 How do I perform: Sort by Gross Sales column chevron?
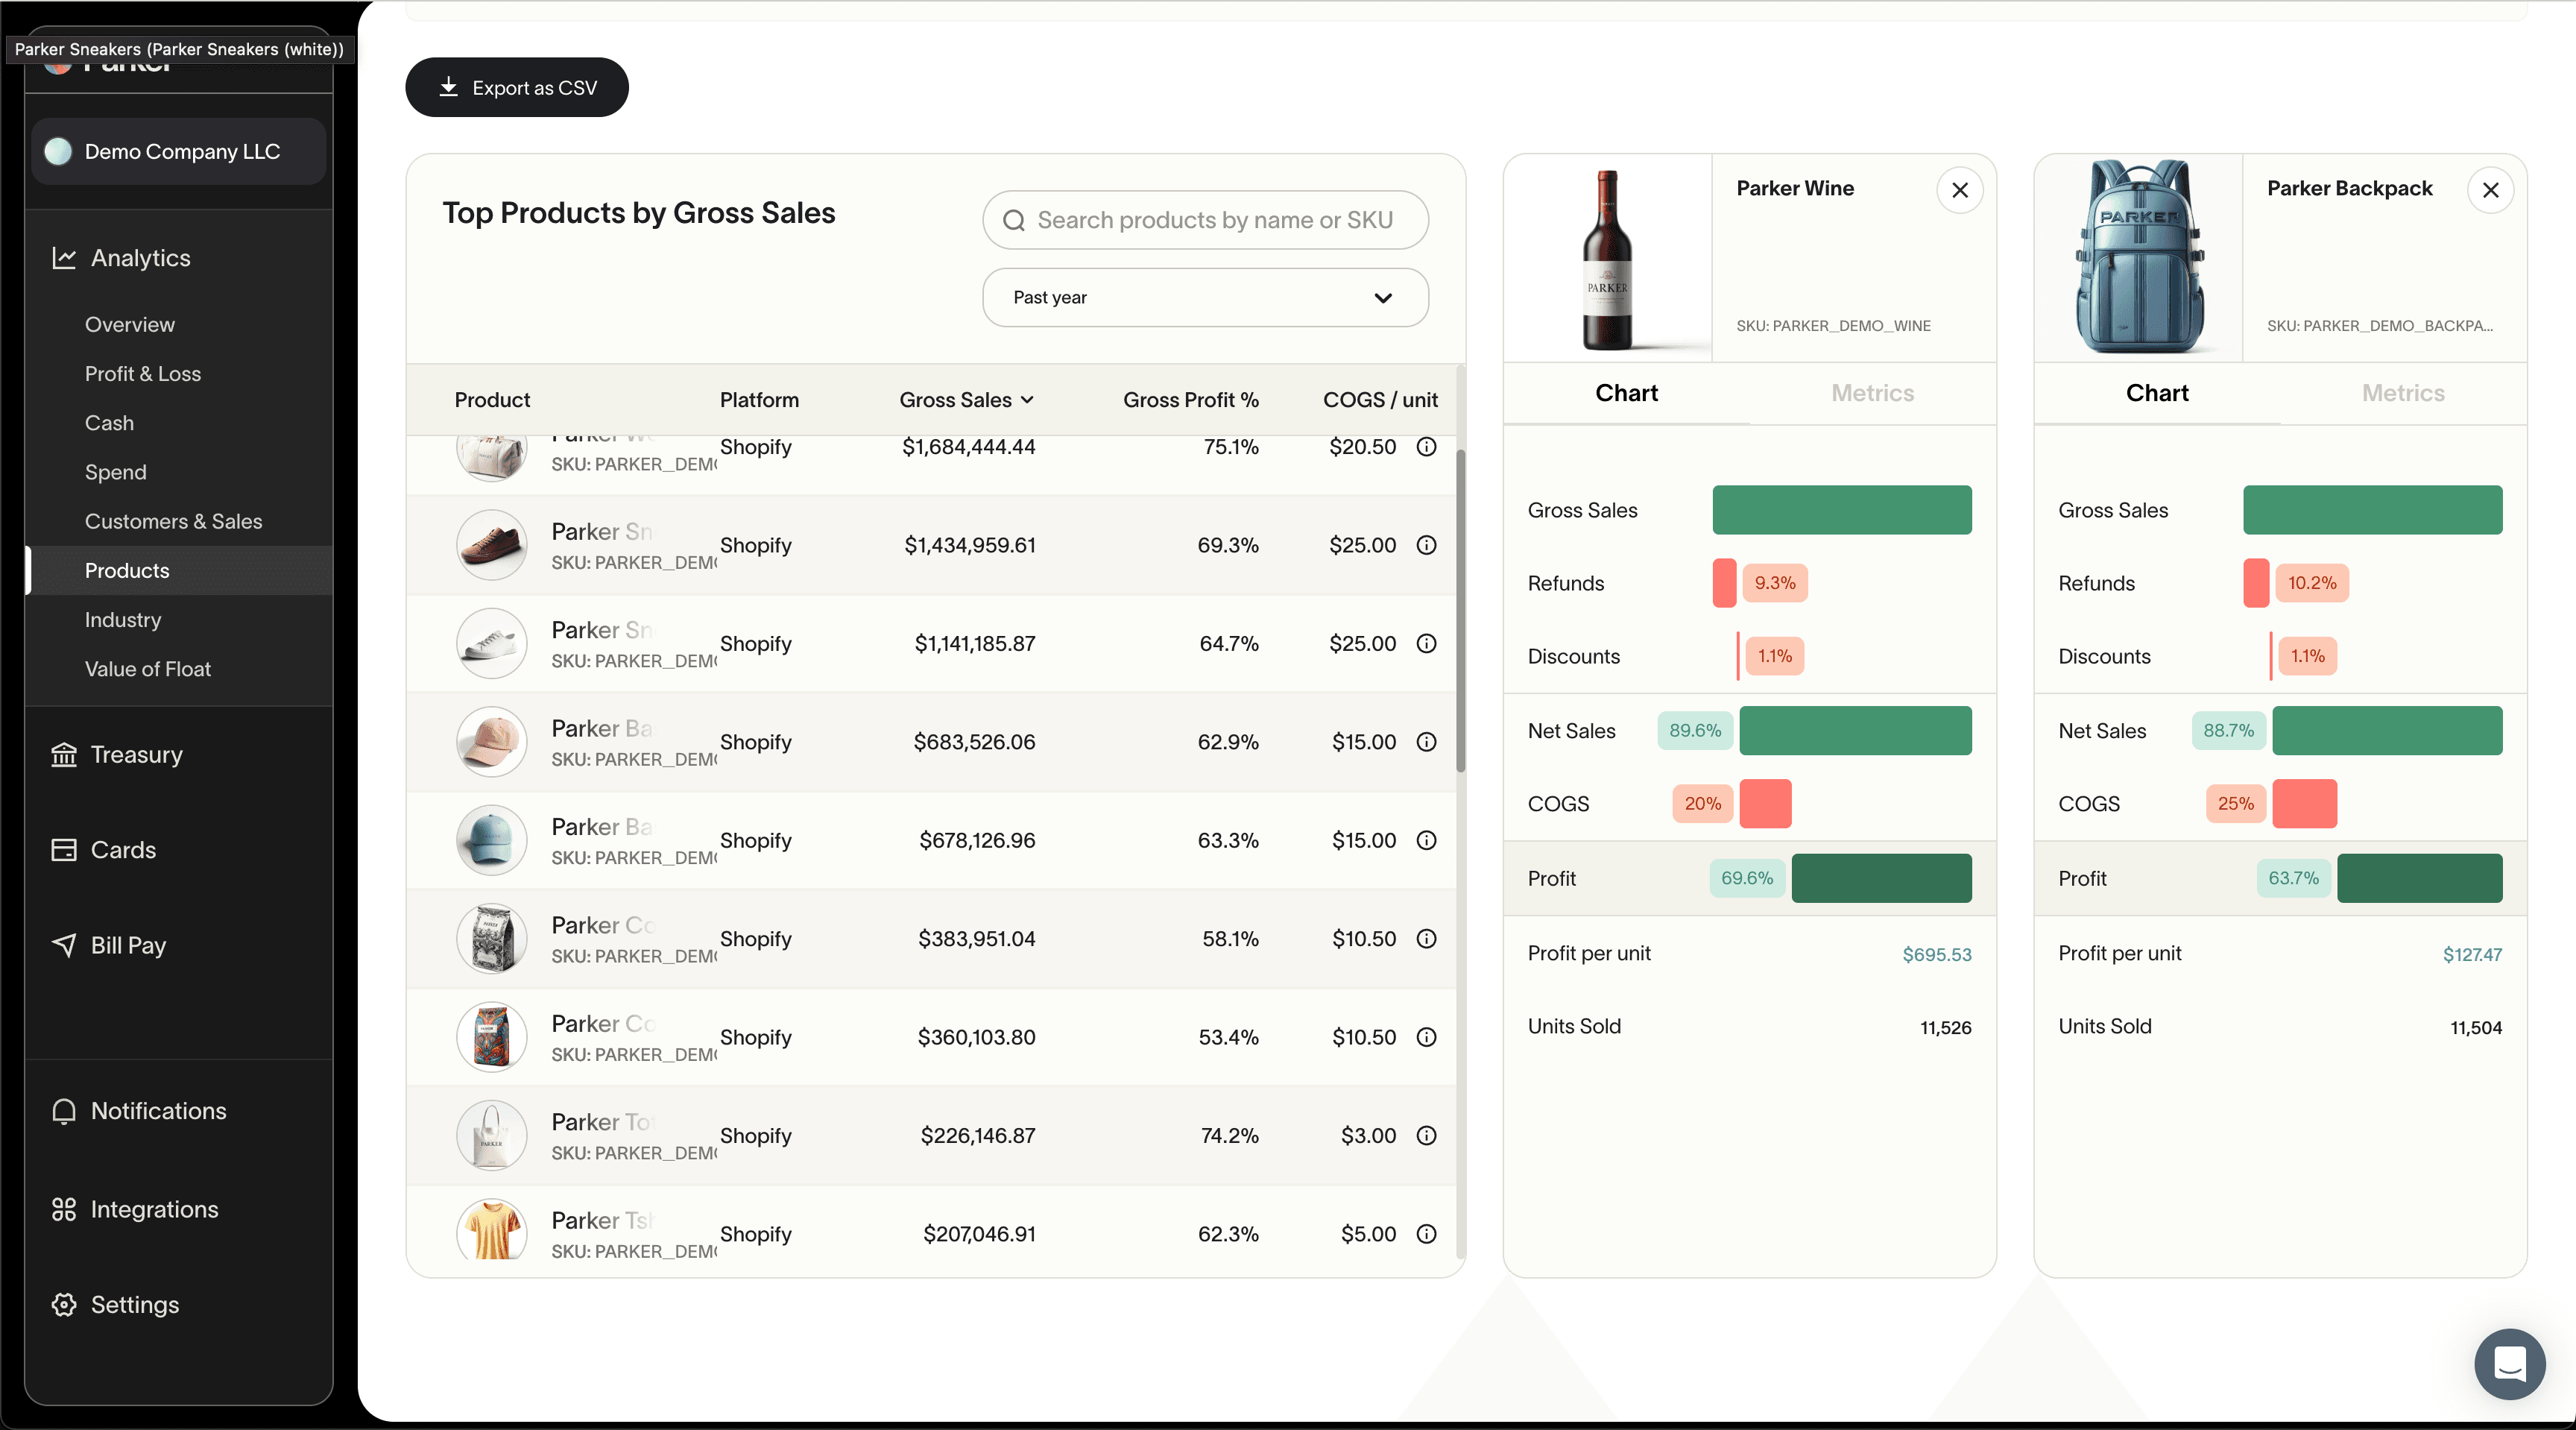click(x=1027, y=400)
